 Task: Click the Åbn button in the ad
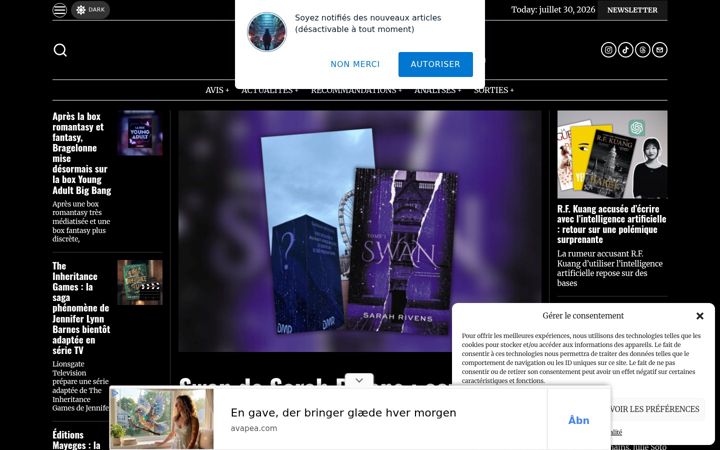579,420
